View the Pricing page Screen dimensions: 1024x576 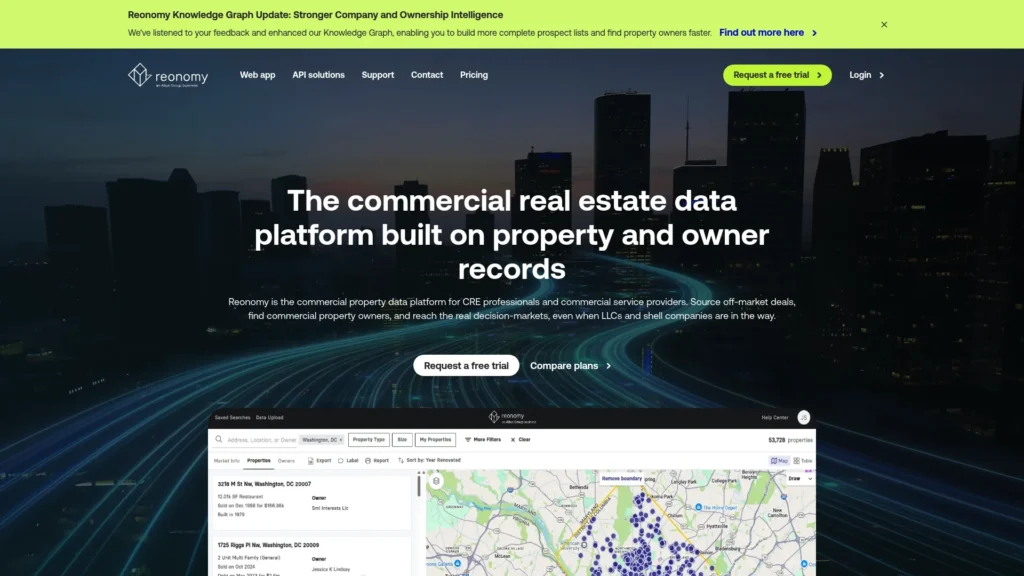click(x=473, y=75)
